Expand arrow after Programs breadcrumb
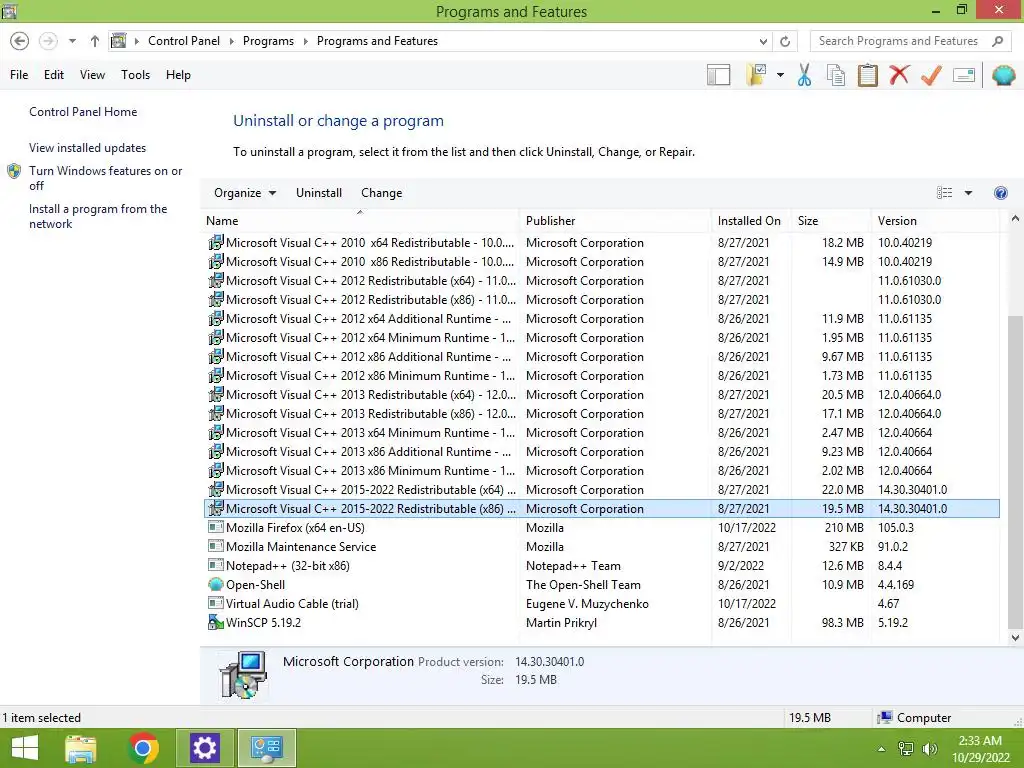 (306, 41)
